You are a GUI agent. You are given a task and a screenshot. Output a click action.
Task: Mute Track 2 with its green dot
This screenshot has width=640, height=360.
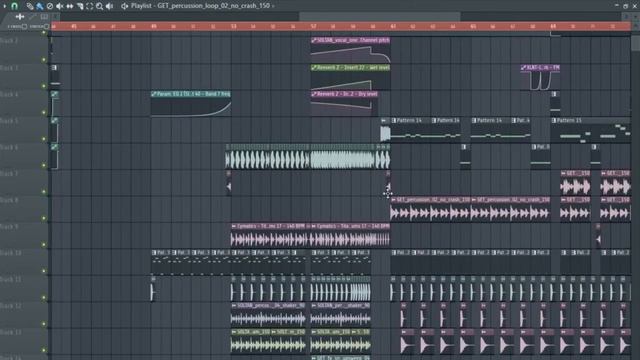click(x=44, y=60)
